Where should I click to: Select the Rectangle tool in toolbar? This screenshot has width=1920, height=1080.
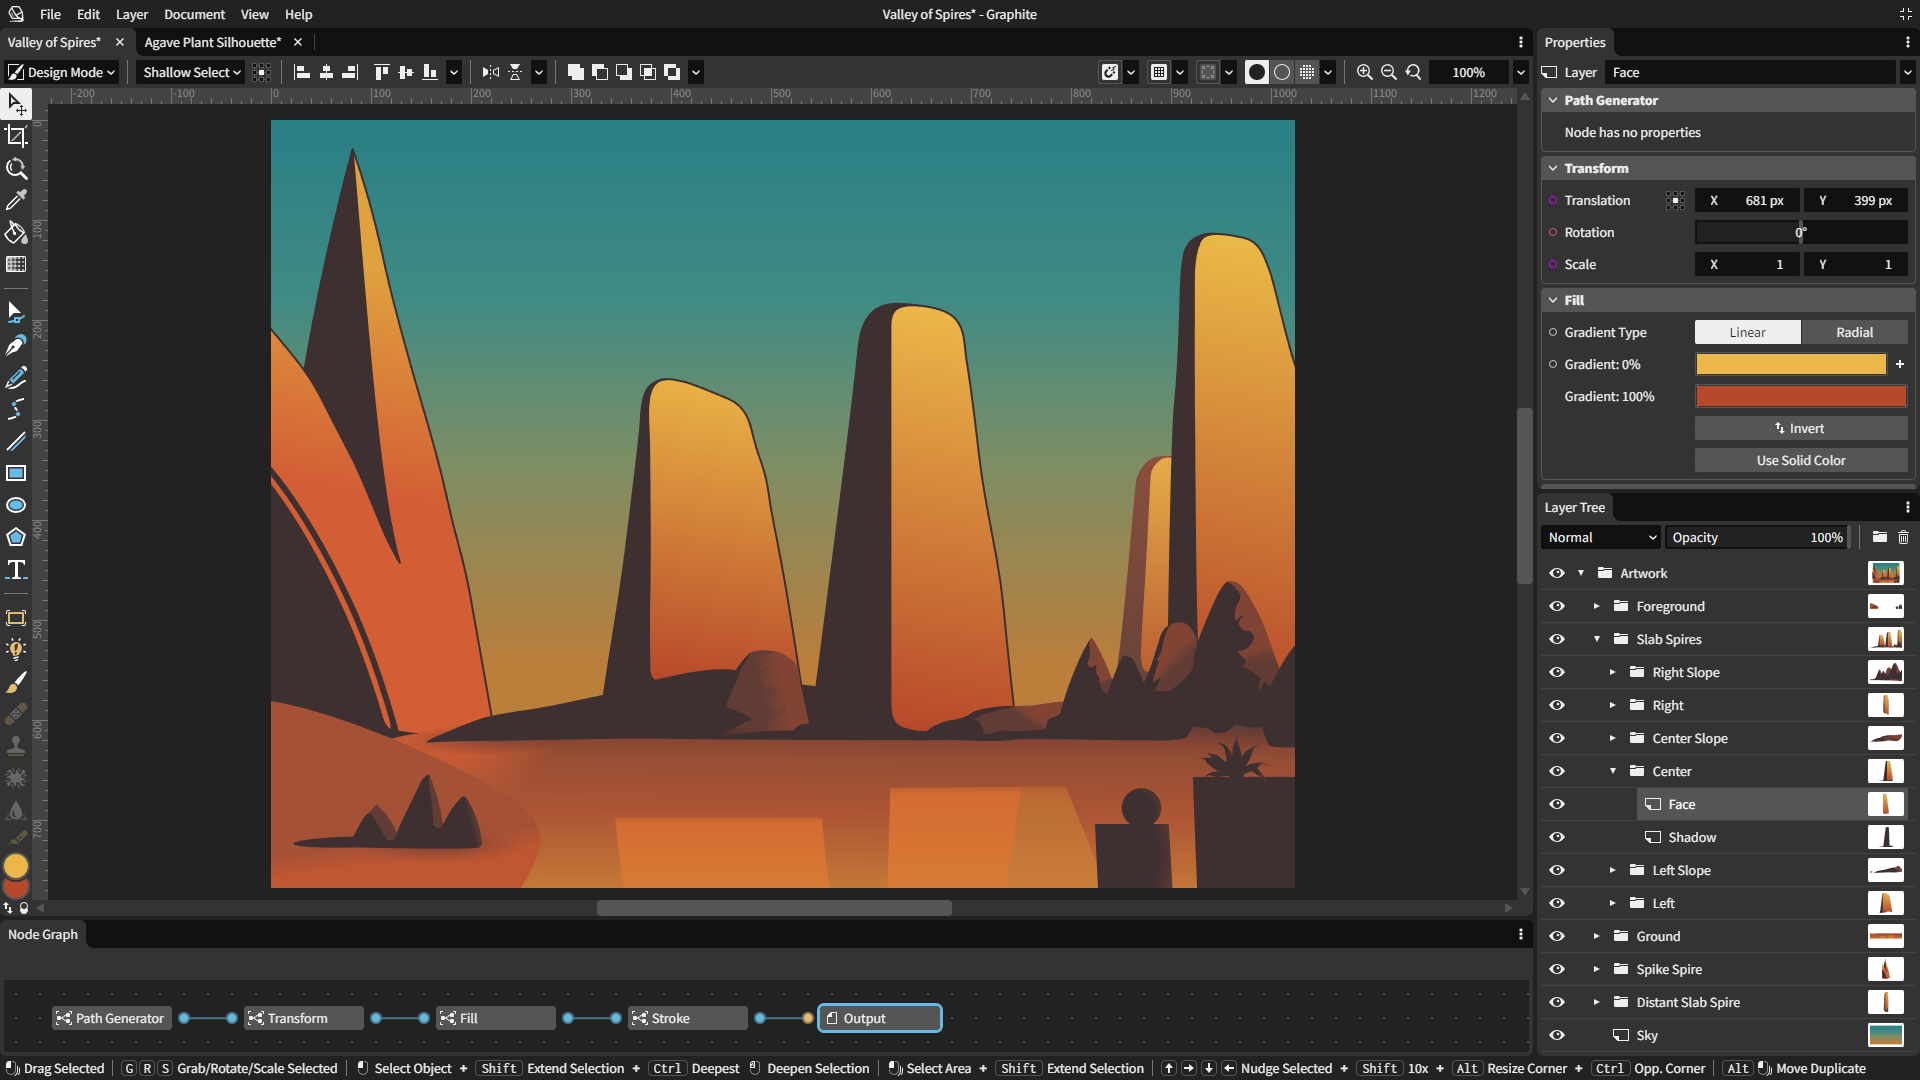point(17,472)
